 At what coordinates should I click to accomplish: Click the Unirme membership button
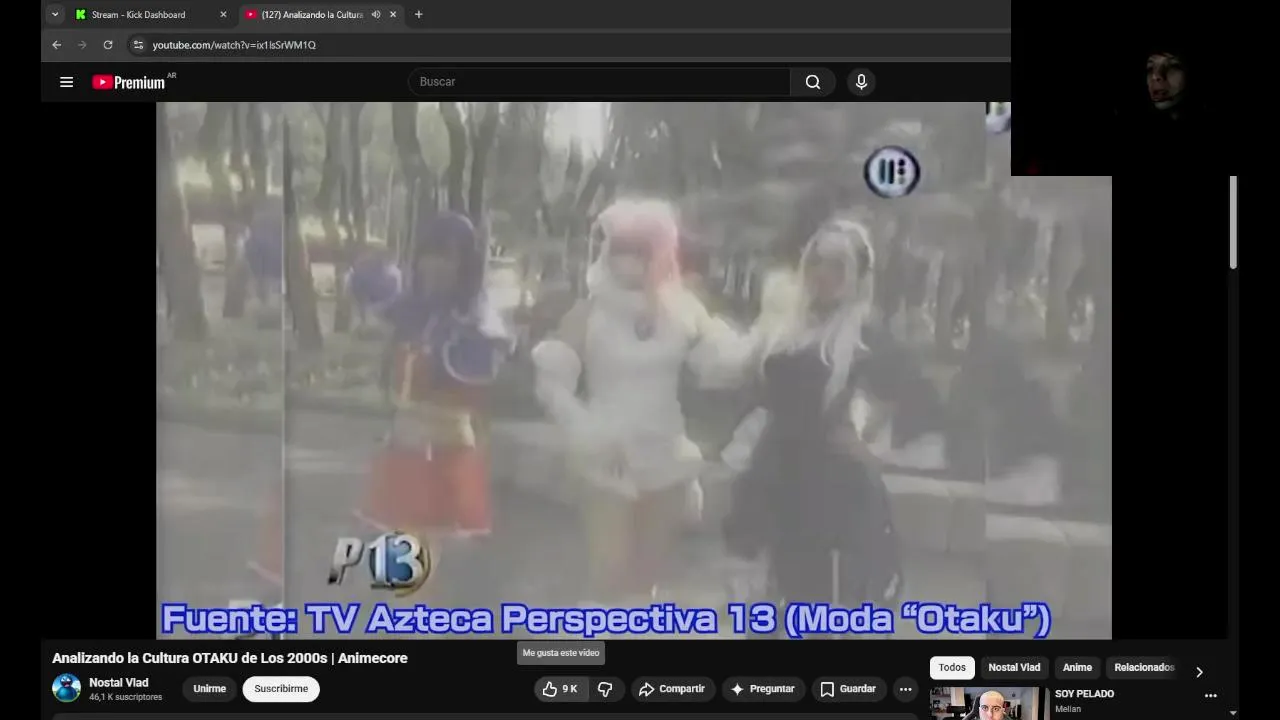tap(209, 689)
